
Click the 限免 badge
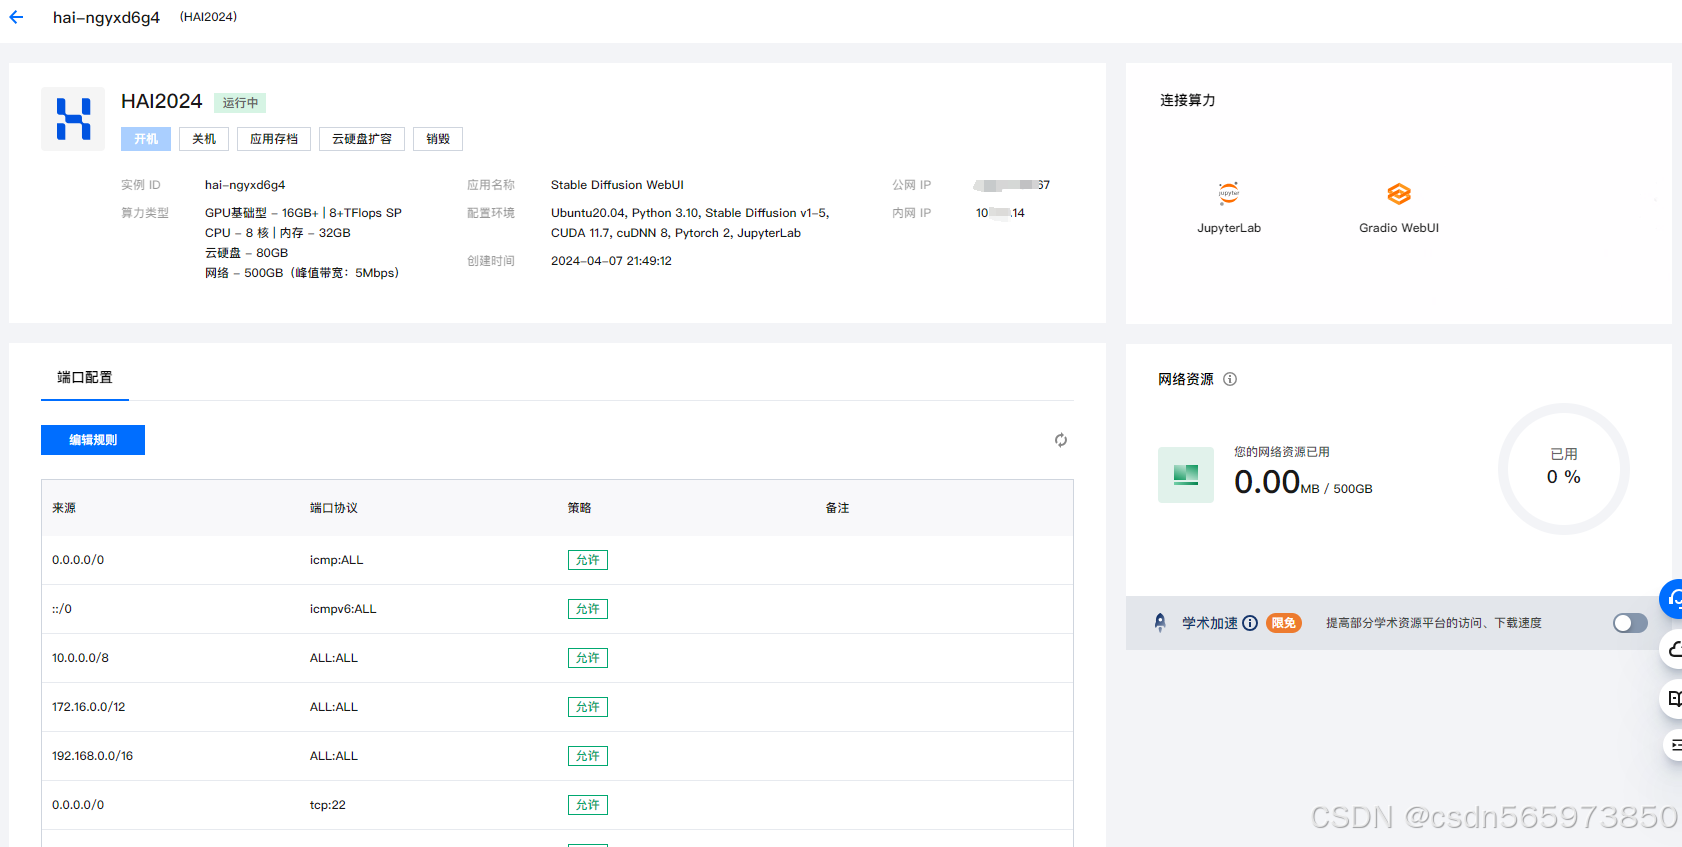tap(1284, 623)
